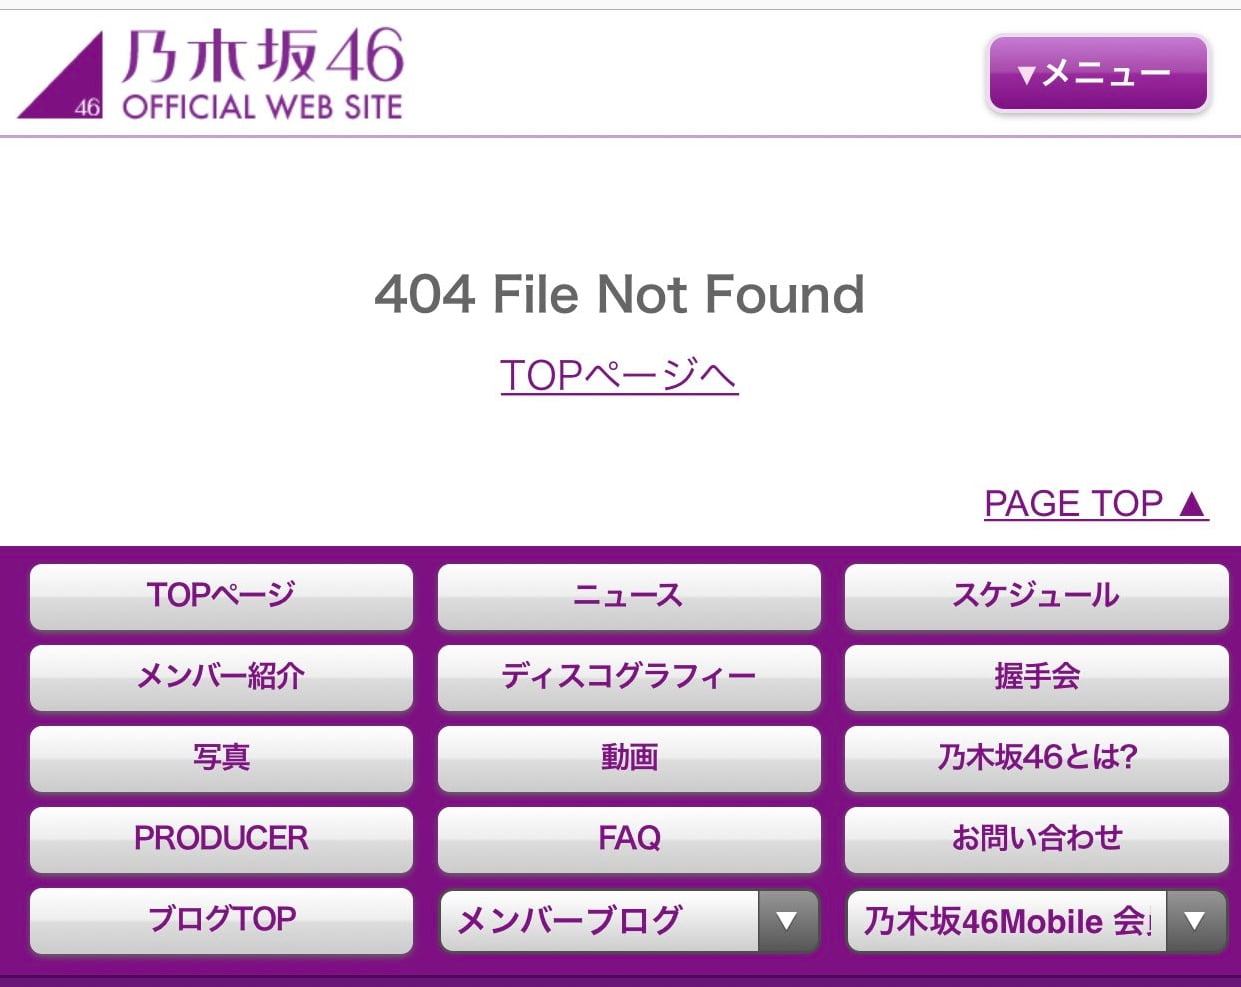Open ブログTOP page
The width and height of the screenshot is (1241, 987).
coord(221,920)
